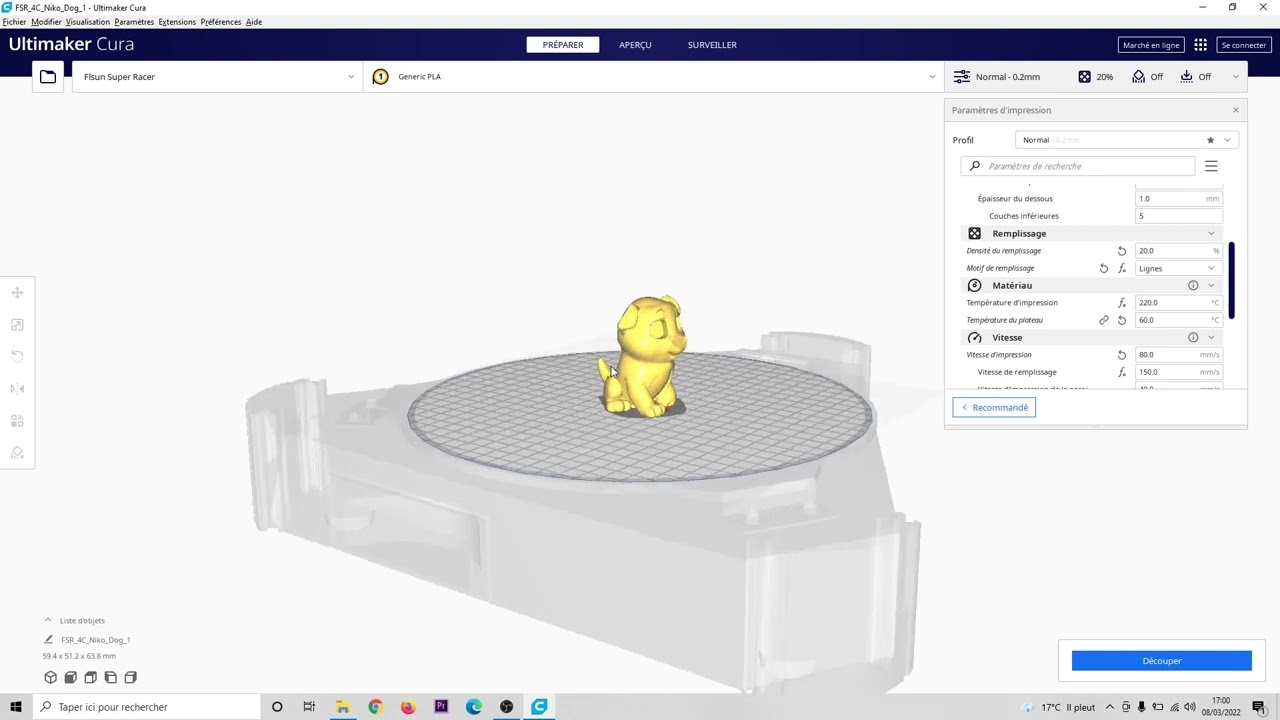Open the Fichier menu
Image resolution: width=1280 pixels, height=720 pixels.
tap(14, 22)
